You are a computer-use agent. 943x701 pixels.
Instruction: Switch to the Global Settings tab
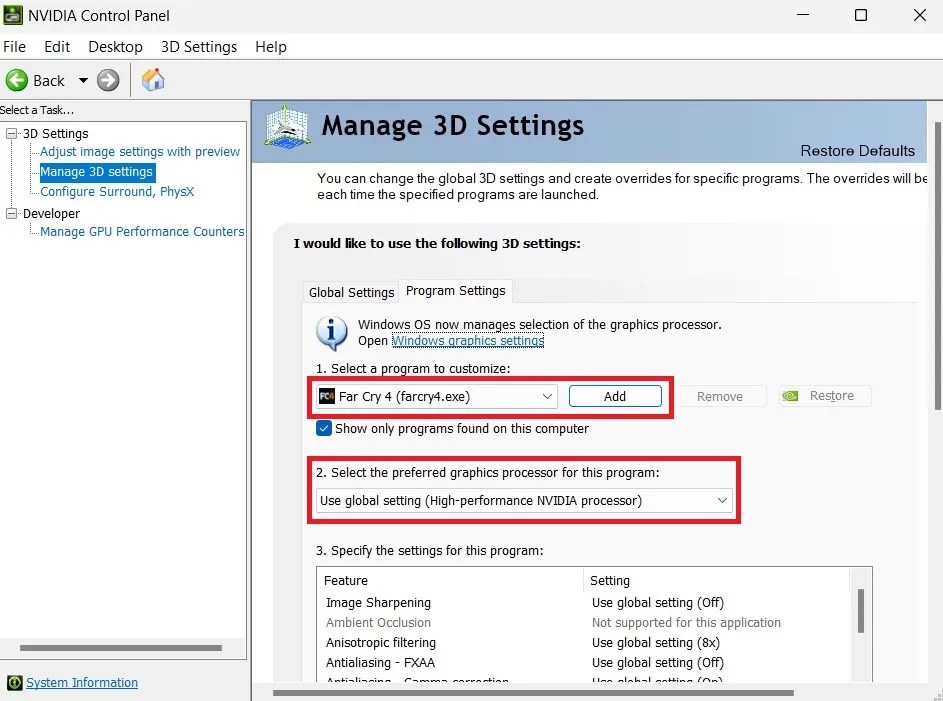(350, 292)
